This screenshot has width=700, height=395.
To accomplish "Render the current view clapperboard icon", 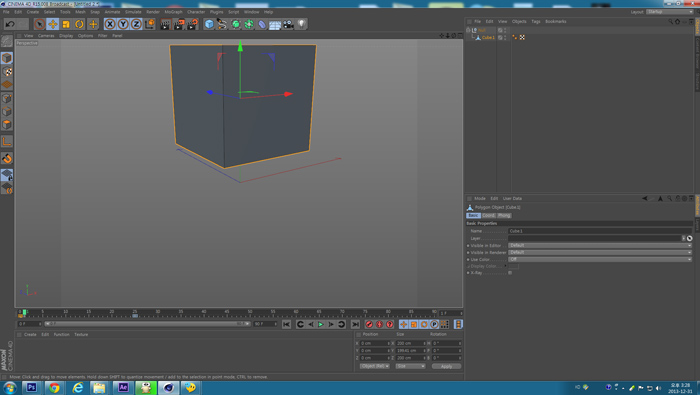I will [165, 24].
